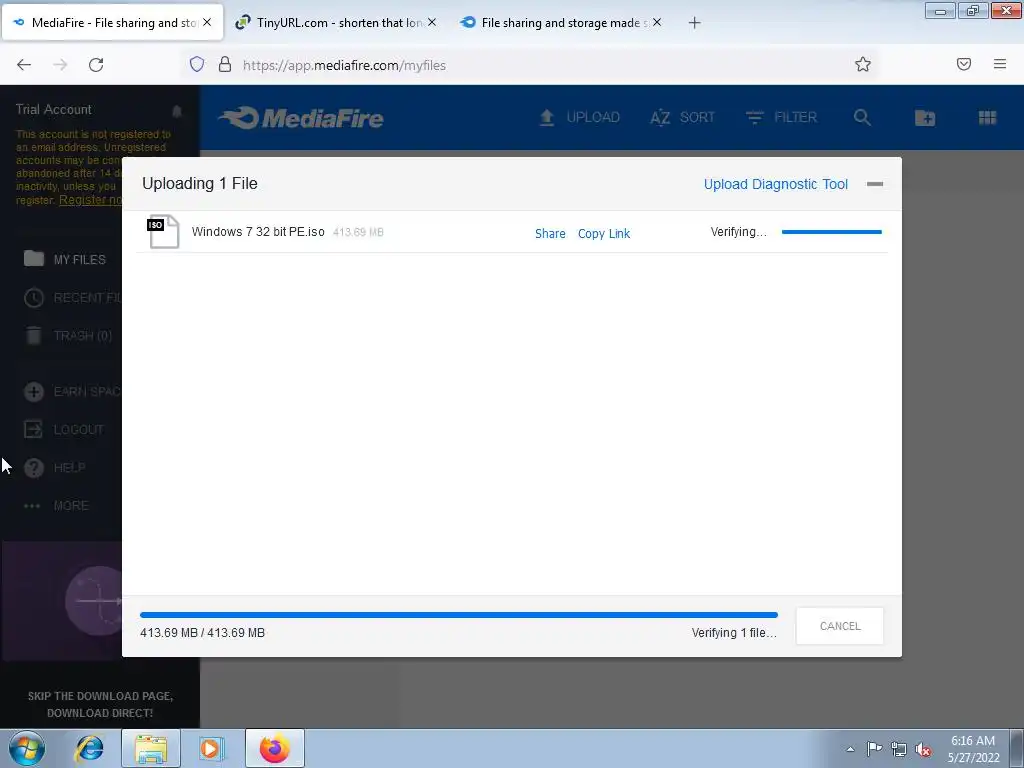Open the SORT option
Viewport: 1024px width, 768px height.
tap(682, 118)
